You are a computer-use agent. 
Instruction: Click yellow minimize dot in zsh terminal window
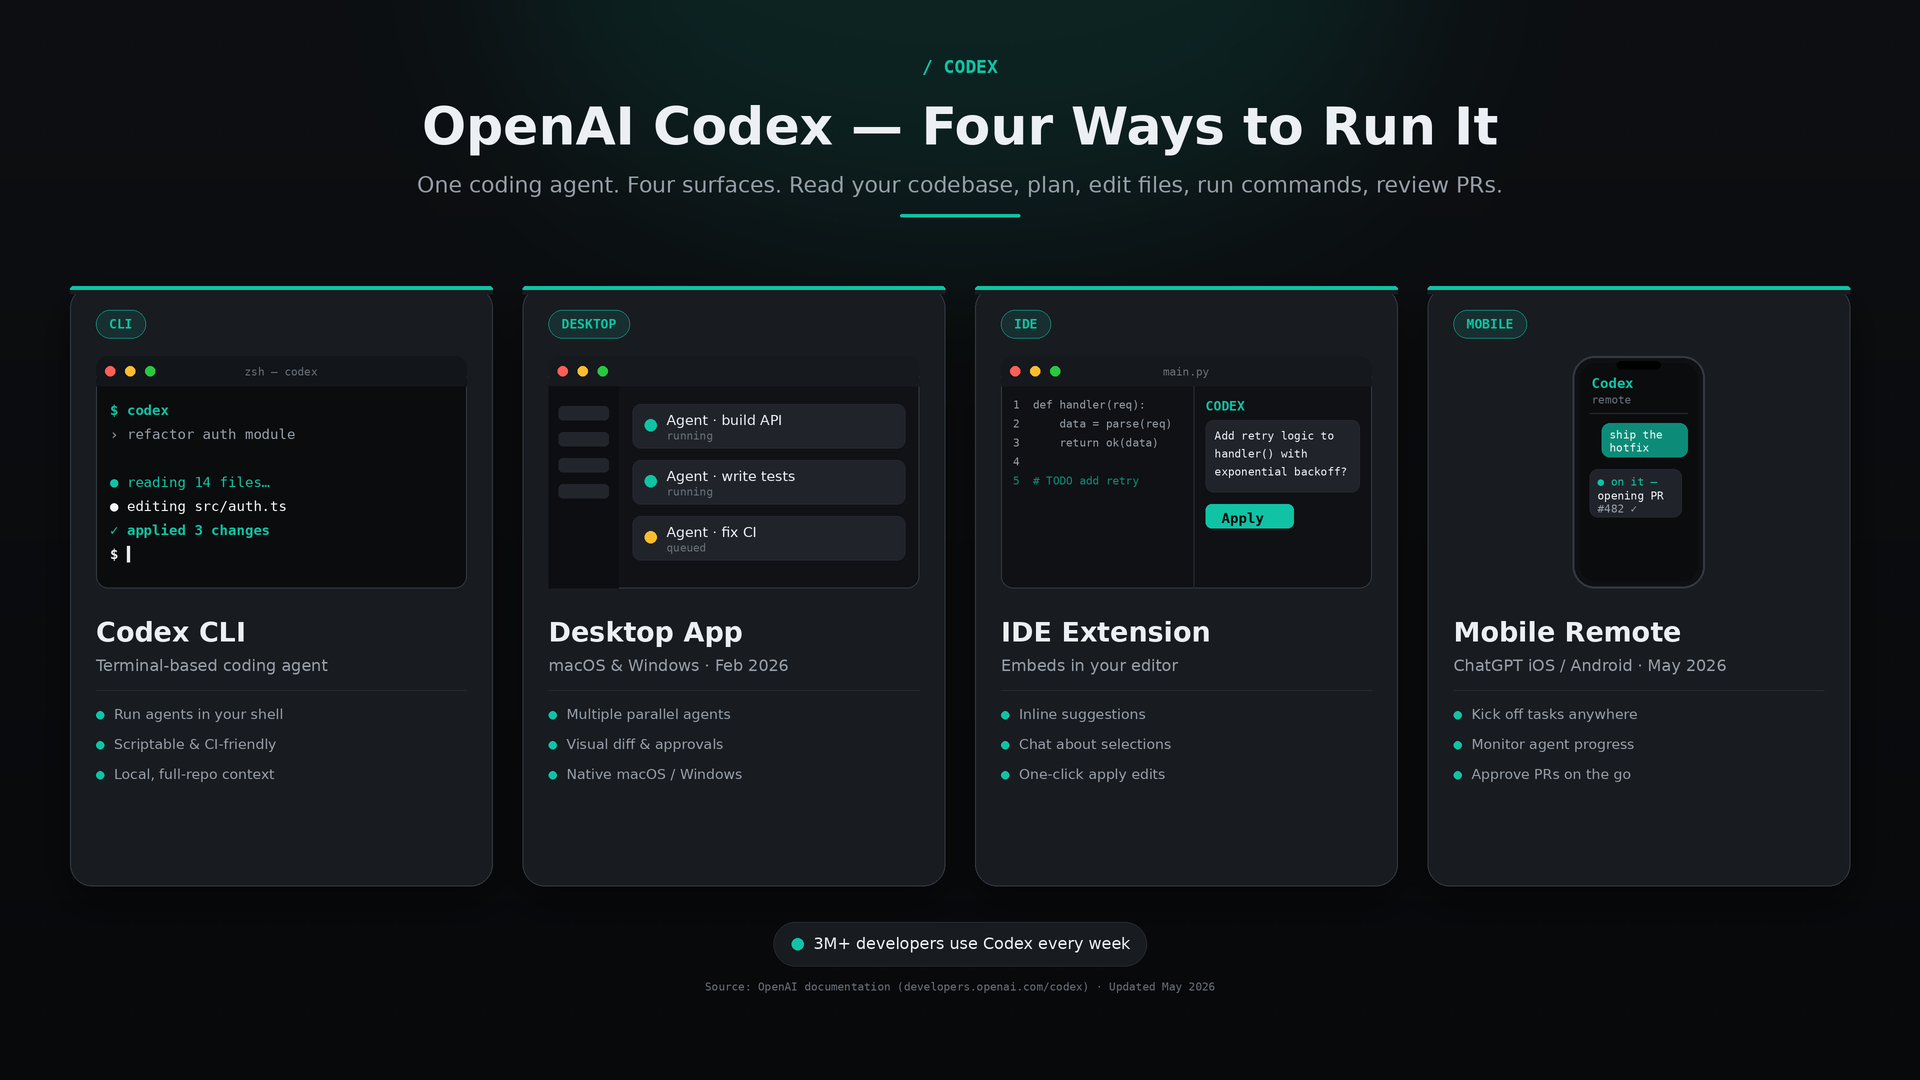coord(130,371)
